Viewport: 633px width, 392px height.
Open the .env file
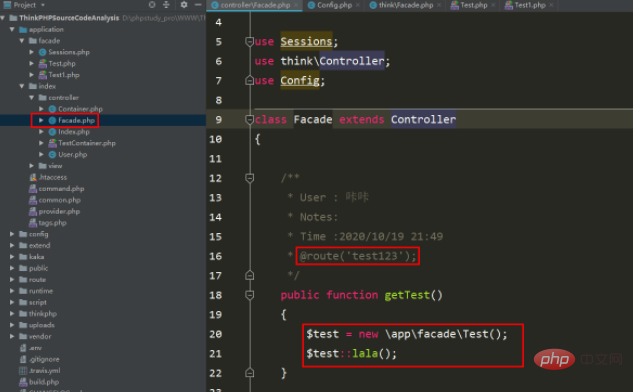coord(35,348)
